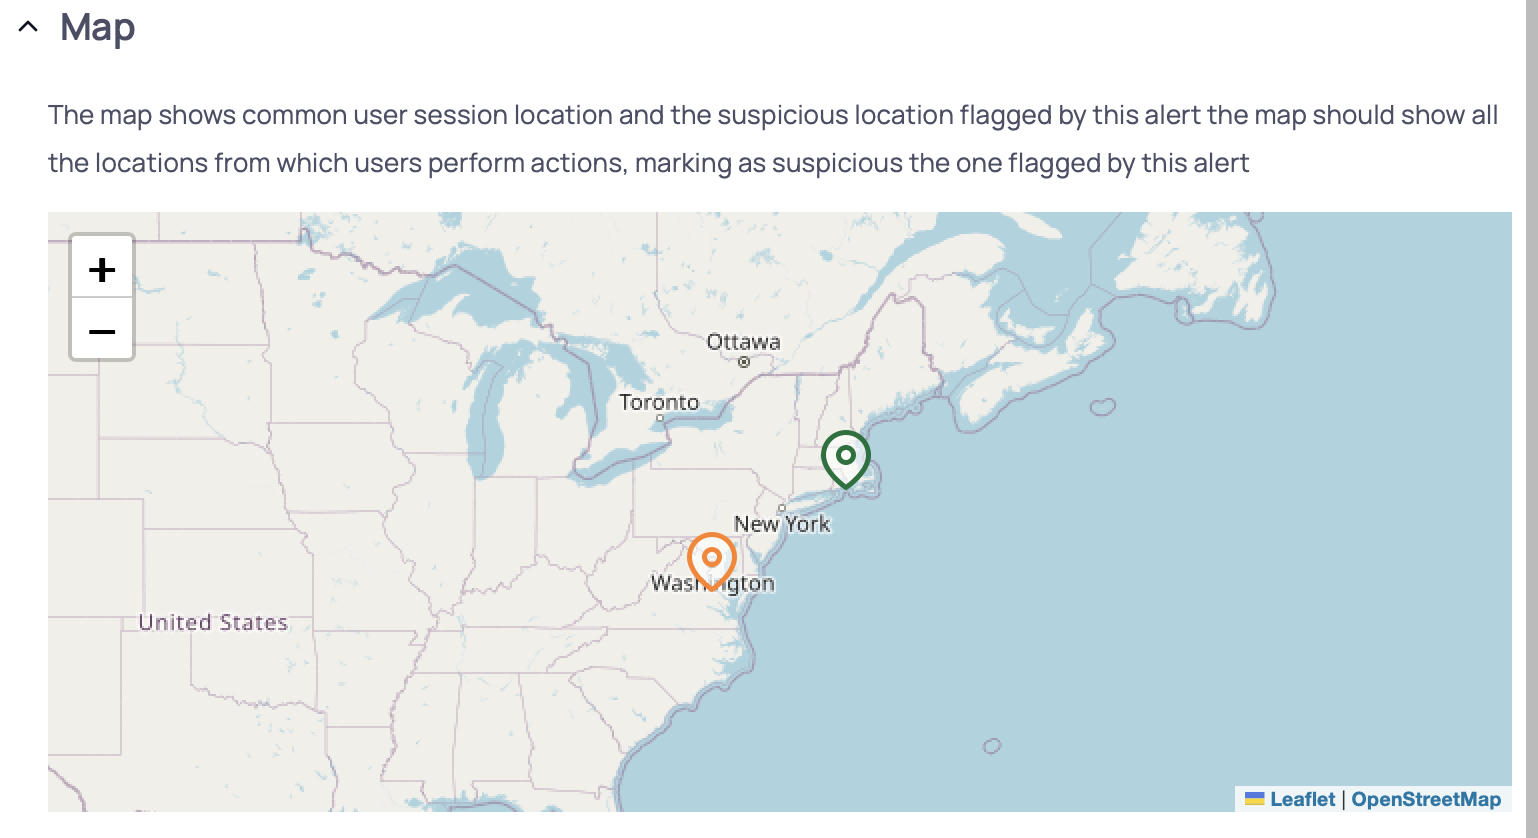This screenshot has width=1538, height=838.
Task: Open the OpenStreetMap attribution link
Action: coord(1426,799)
